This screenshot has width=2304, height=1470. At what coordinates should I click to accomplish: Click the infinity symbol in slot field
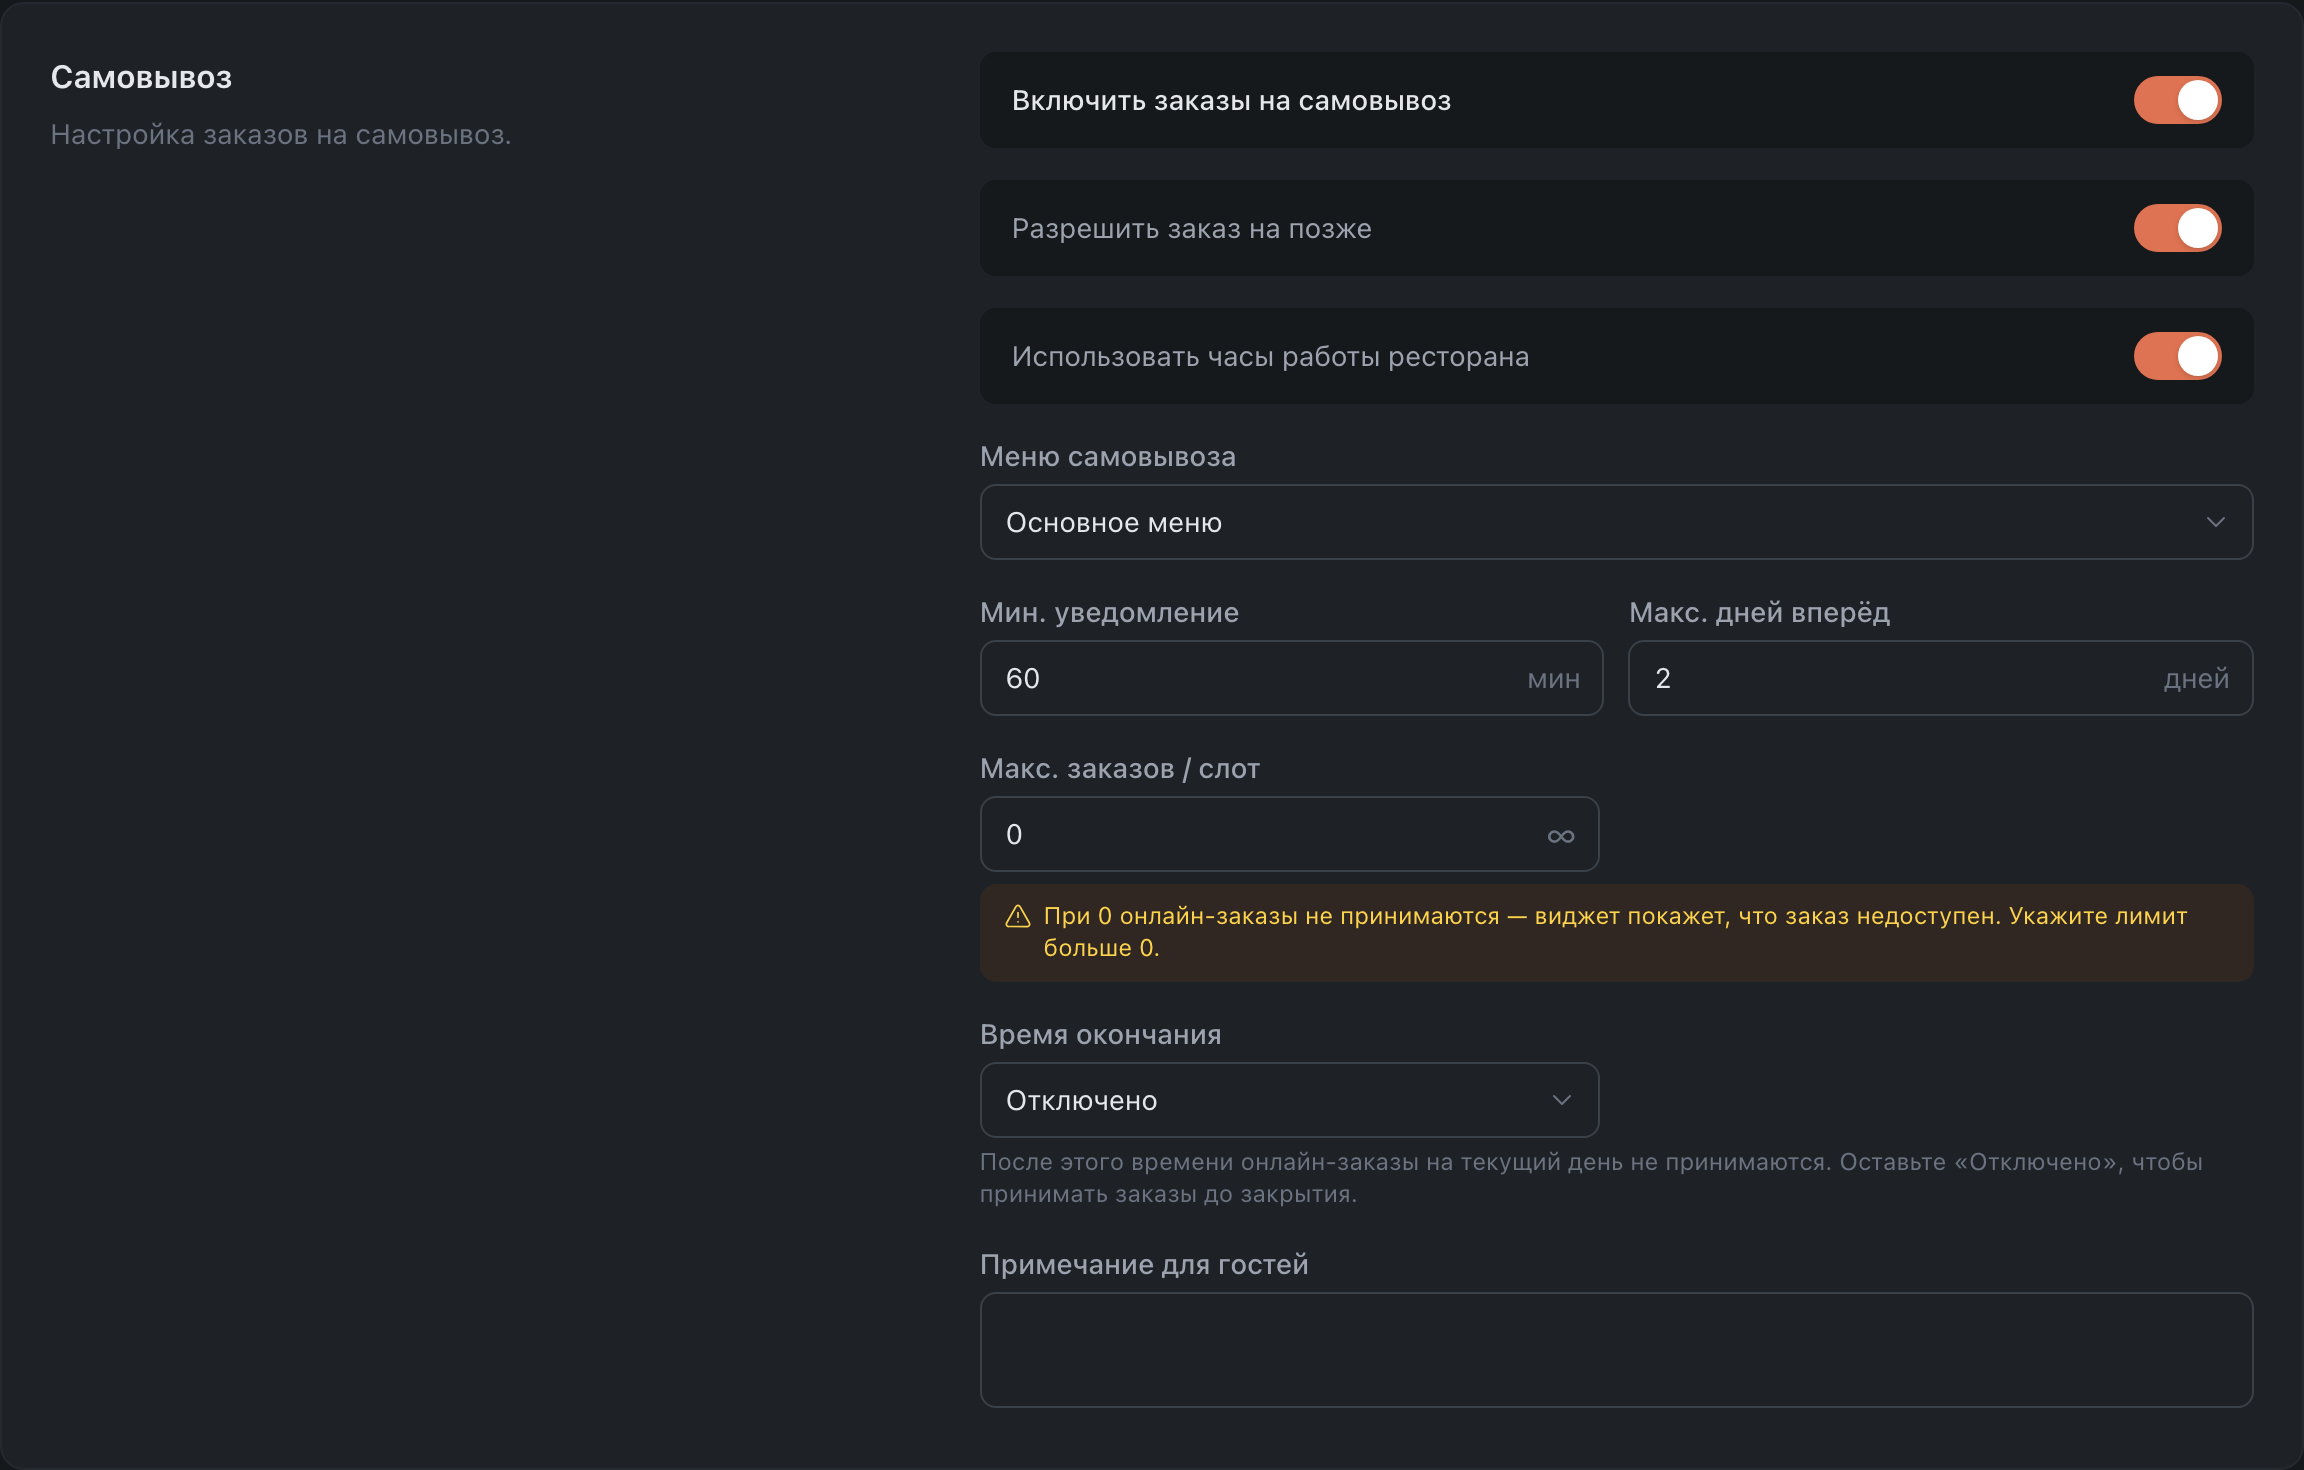pyautogui.click(x=1561, y=836)
